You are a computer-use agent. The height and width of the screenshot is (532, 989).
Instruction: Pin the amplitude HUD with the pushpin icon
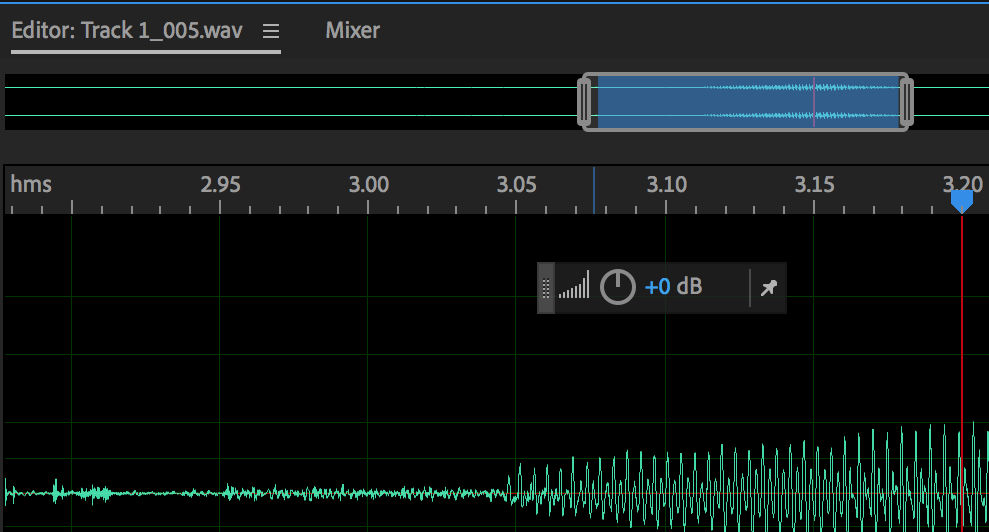[x=768, y=288]
